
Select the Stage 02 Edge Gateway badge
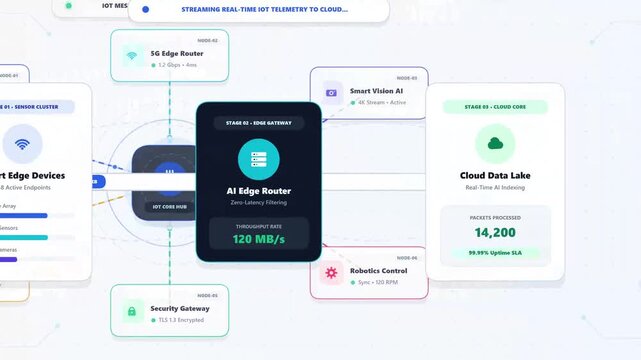pyautogui.click(x=258, y=123)
